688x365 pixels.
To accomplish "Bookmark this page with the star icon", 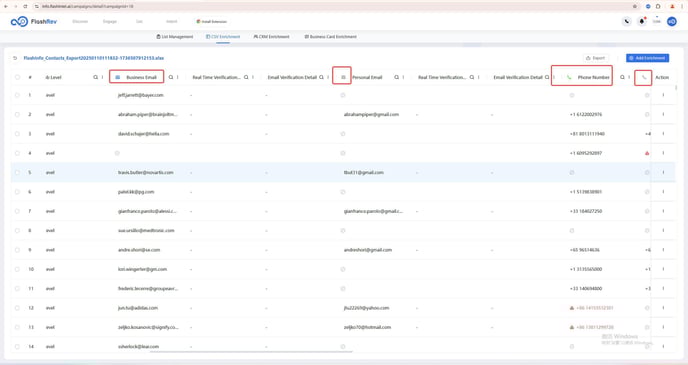I will [x=634, y=6].
